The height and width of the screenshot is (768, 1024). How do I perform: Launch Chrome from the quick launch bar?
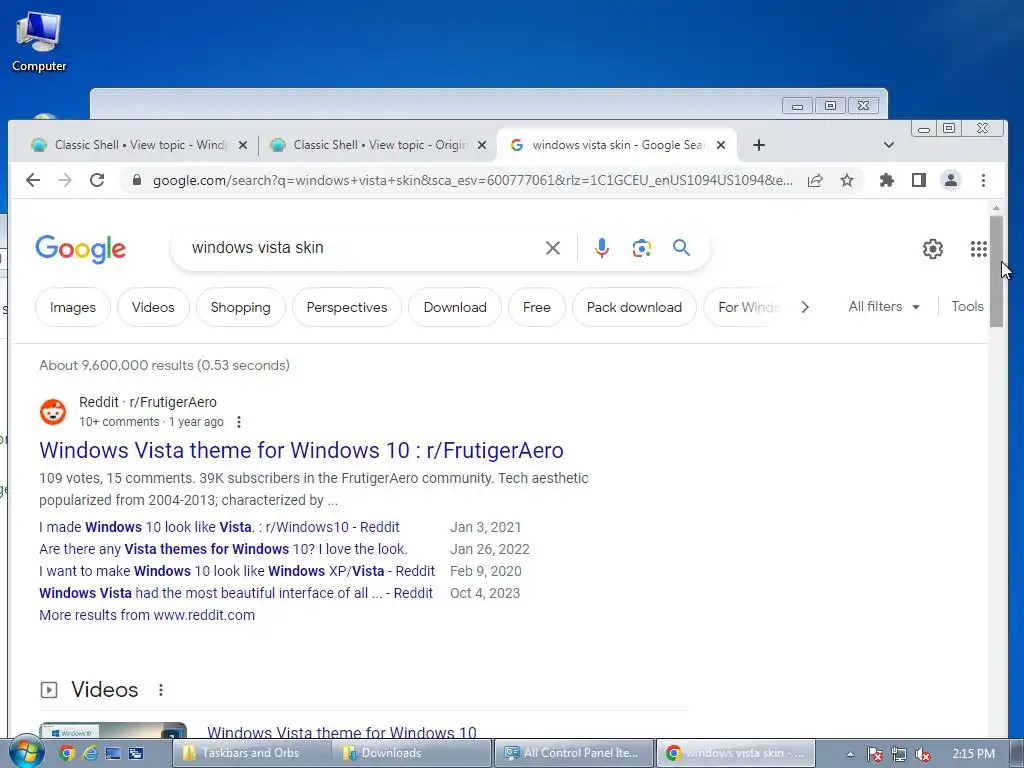tap(67, 753)
